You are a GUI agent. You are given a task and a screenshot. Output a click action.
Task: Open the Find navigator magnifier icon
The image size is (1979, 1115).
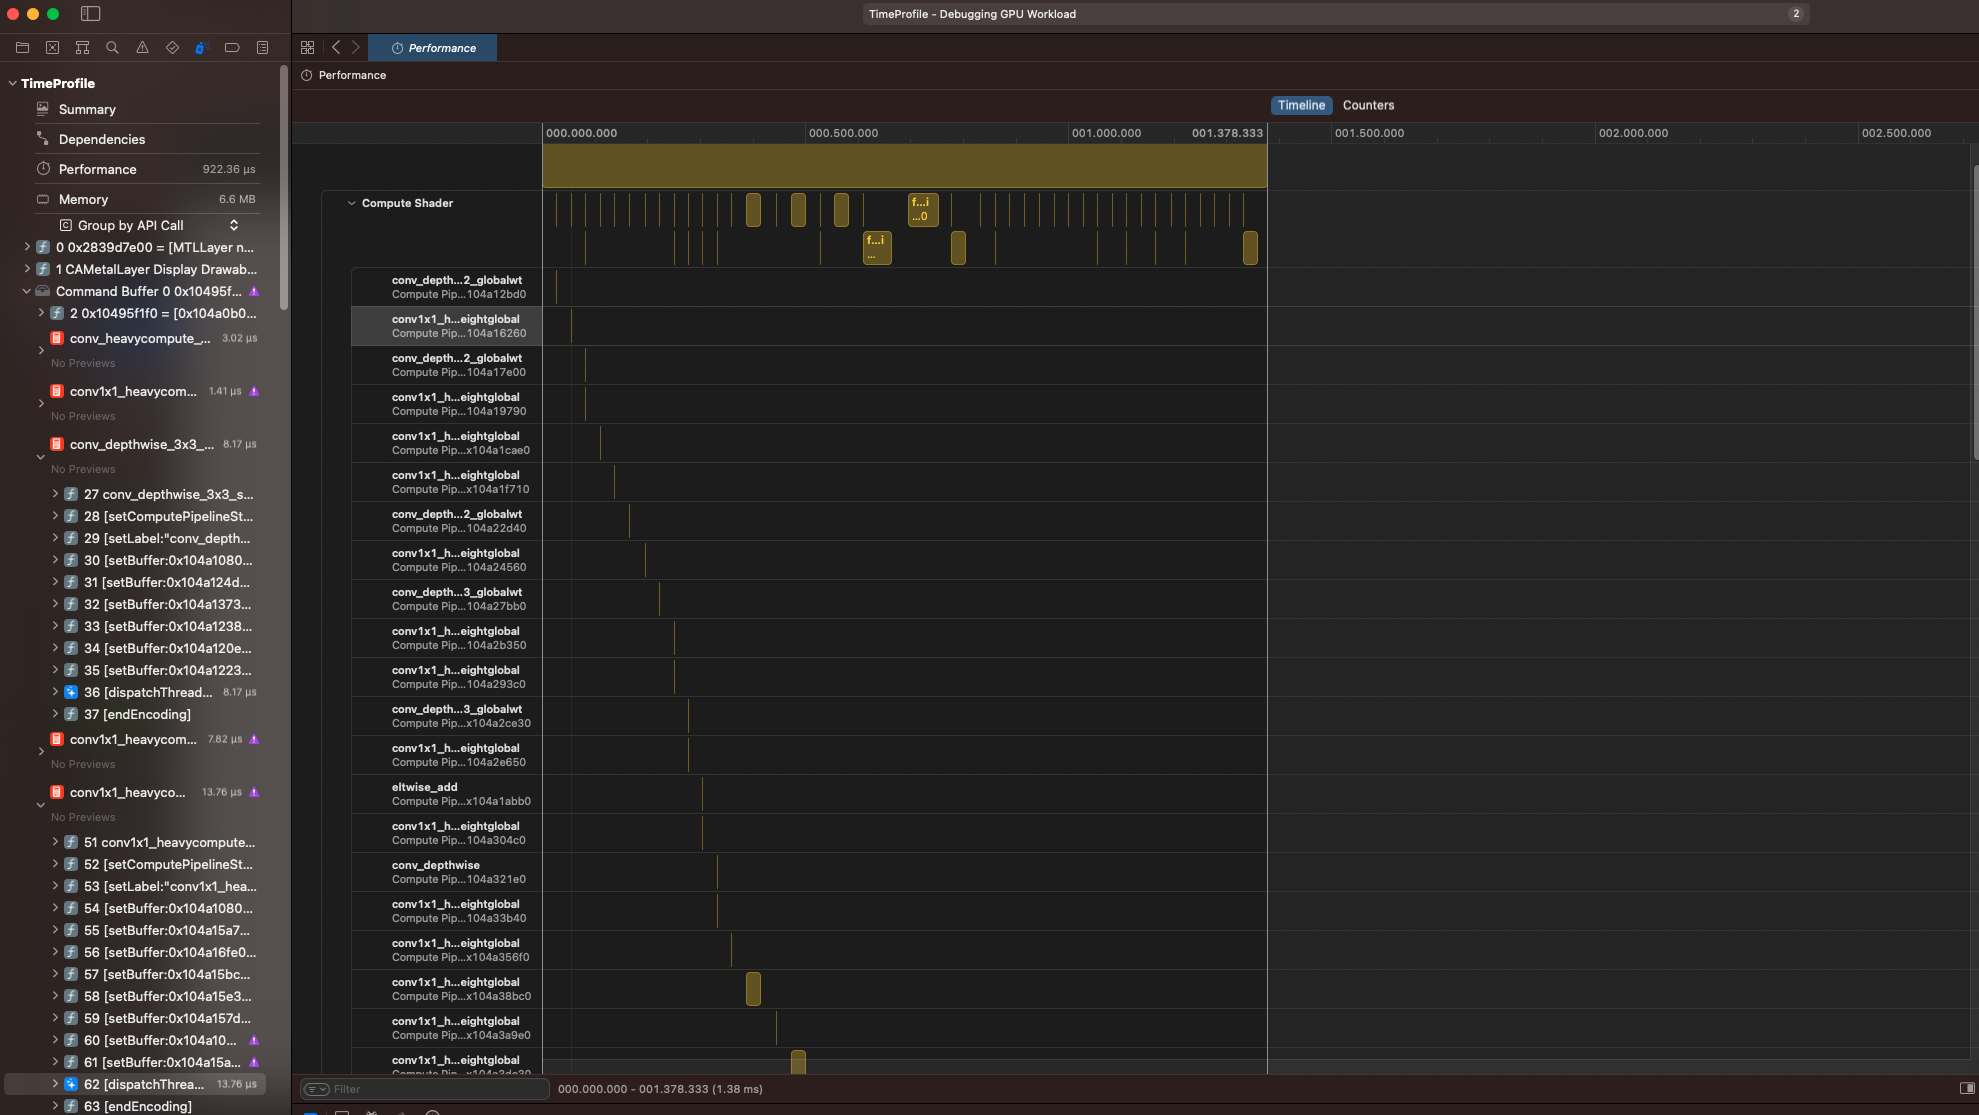coord(112,47)
